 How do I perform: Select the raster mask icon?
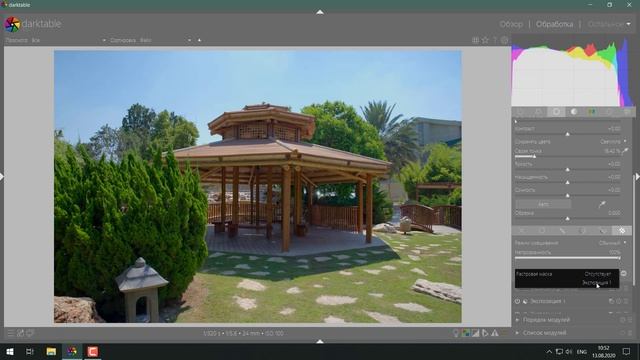pos(622,231)
